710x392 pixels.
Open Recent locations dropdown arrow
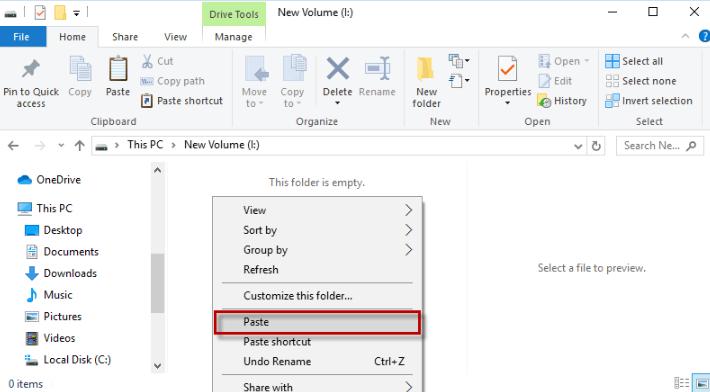point(61,146)
